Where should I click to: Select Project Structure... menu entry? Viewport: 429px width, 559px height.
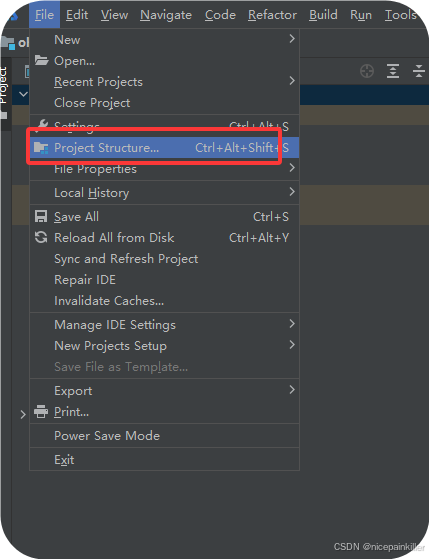(x=164, y=147)
